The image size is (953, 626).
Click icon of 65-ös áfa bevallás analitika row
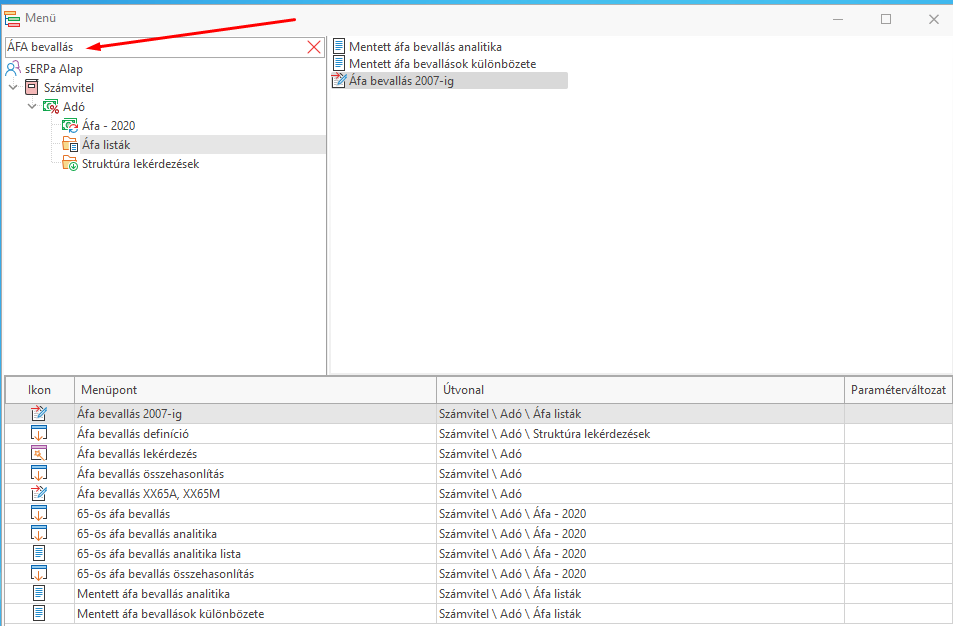pyautogui.click(x=39, y=534)
